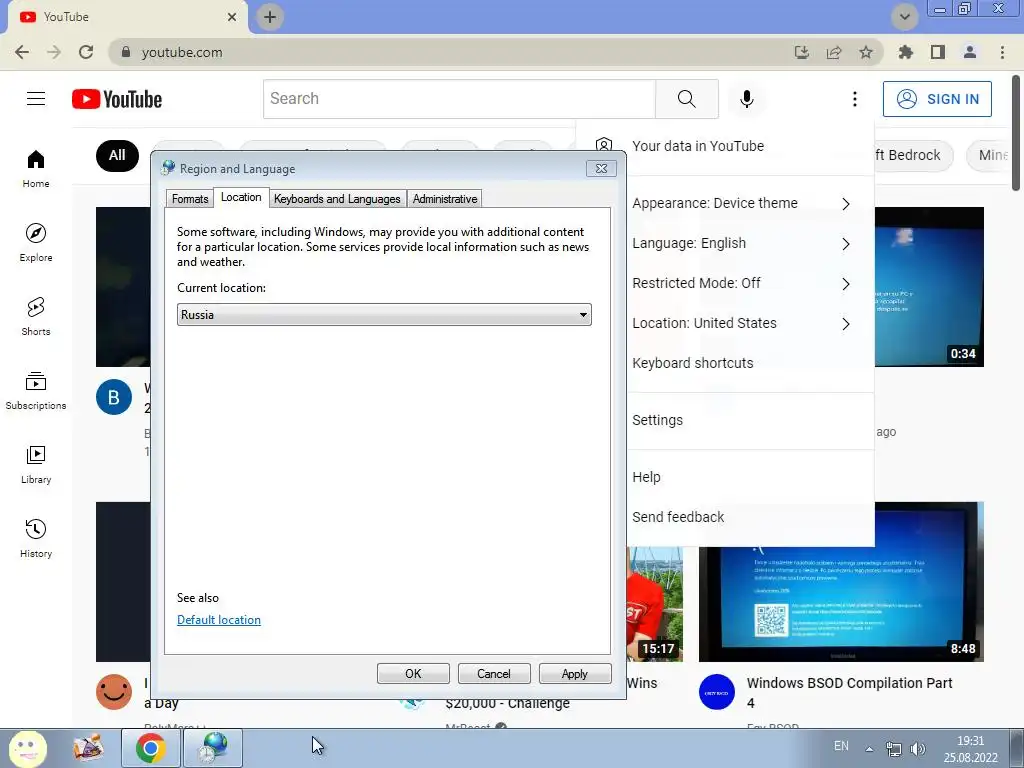Click the youtube.com address bar
Viewport: 1024px width, 768px height.
451,52
